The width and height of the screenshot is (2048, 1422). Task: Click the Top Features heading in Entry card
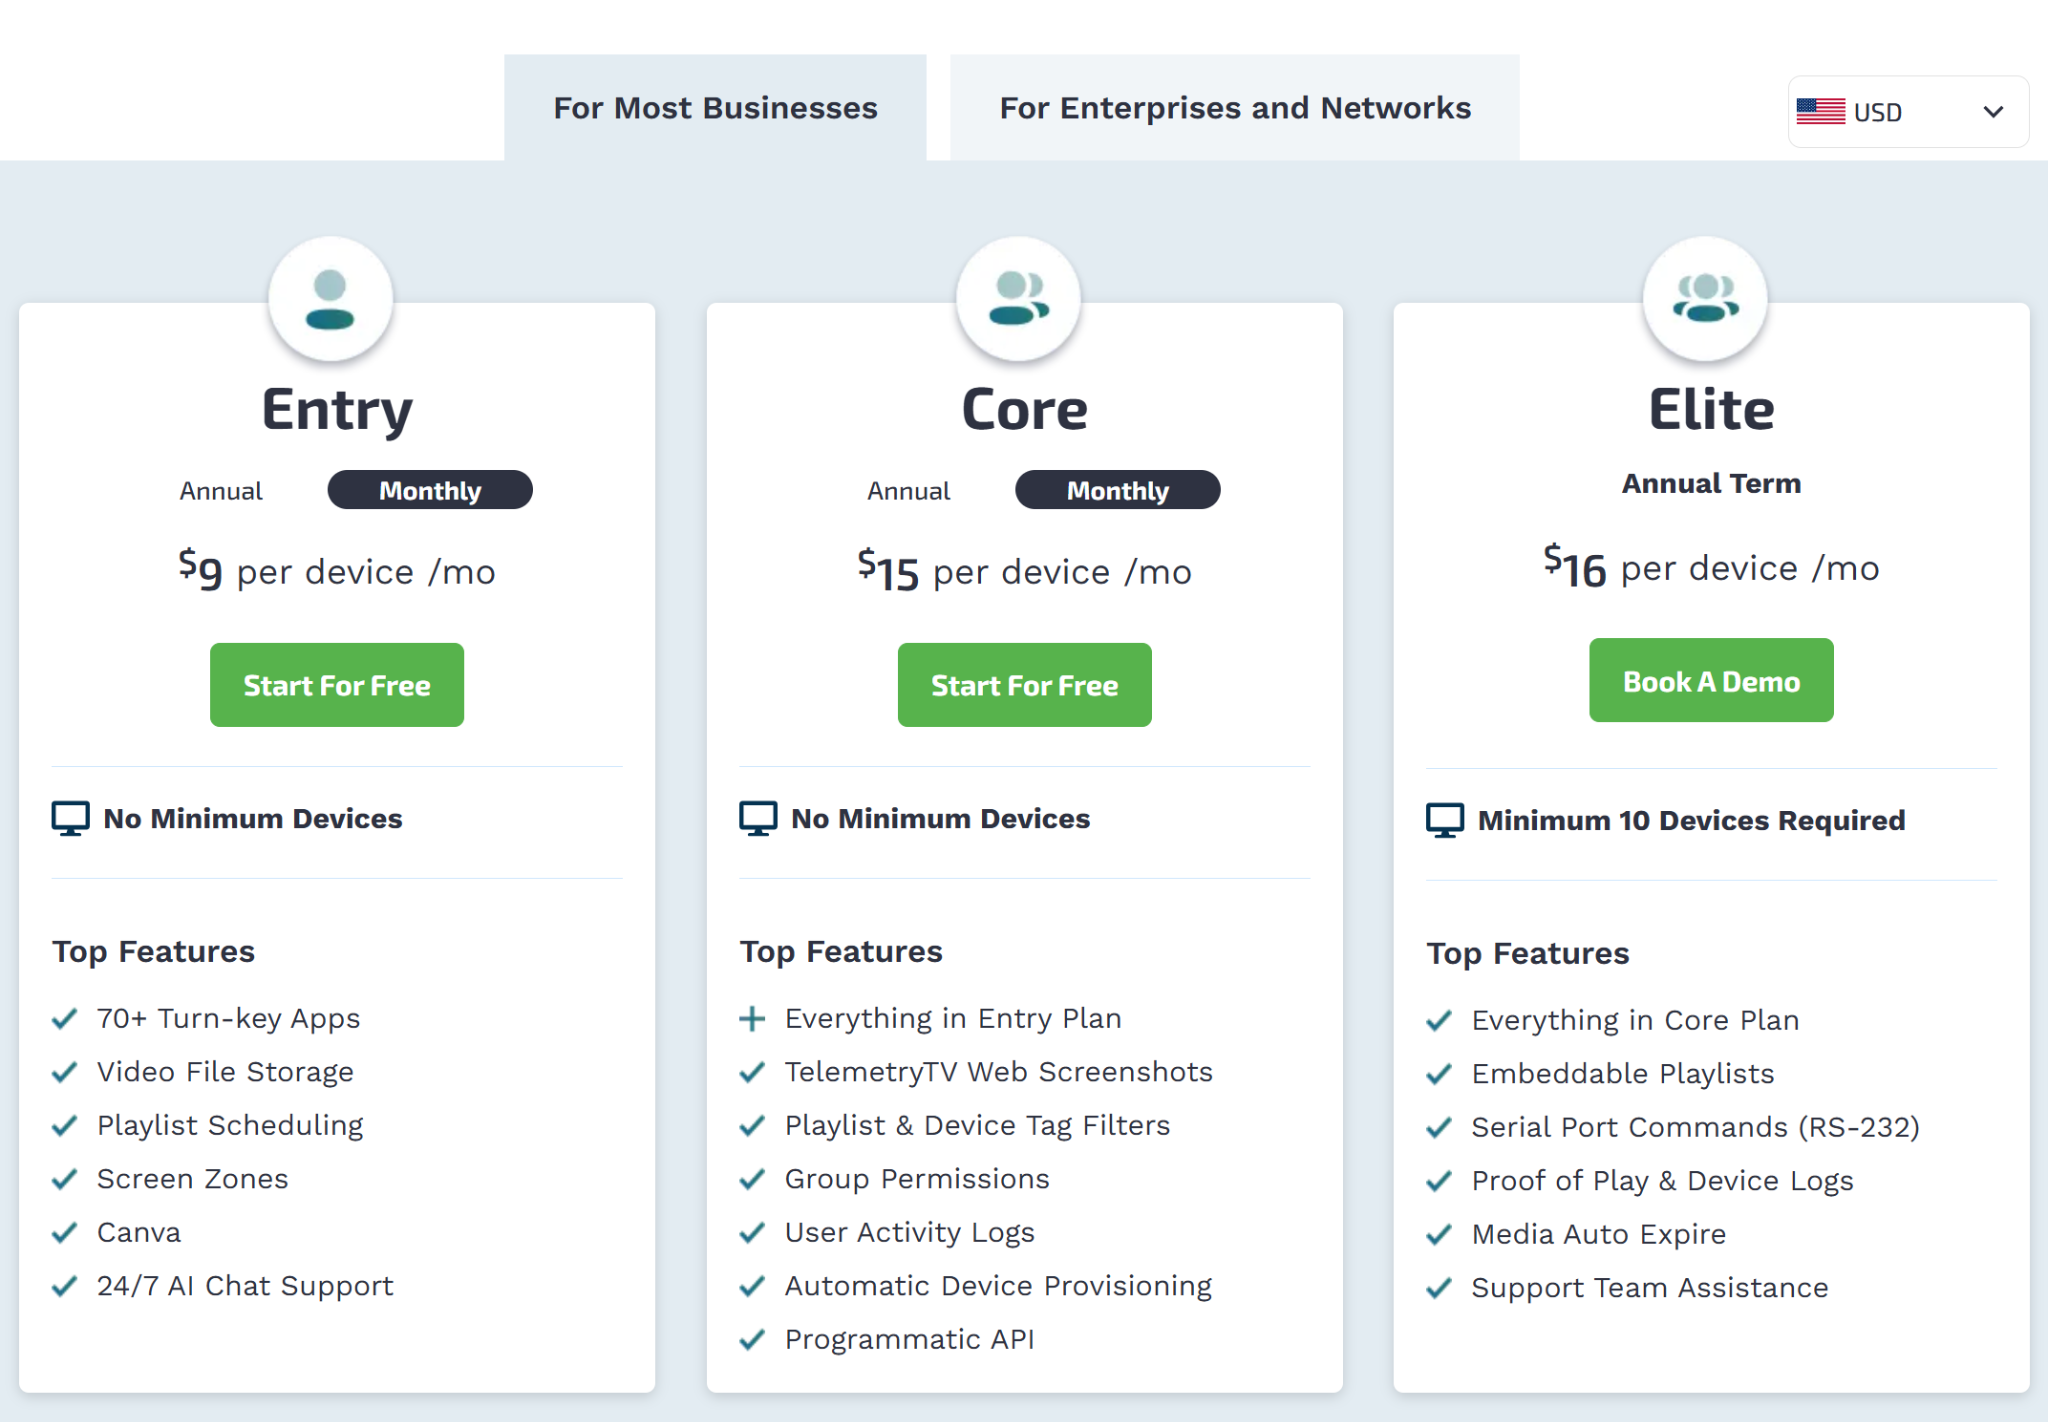(154, 952)
